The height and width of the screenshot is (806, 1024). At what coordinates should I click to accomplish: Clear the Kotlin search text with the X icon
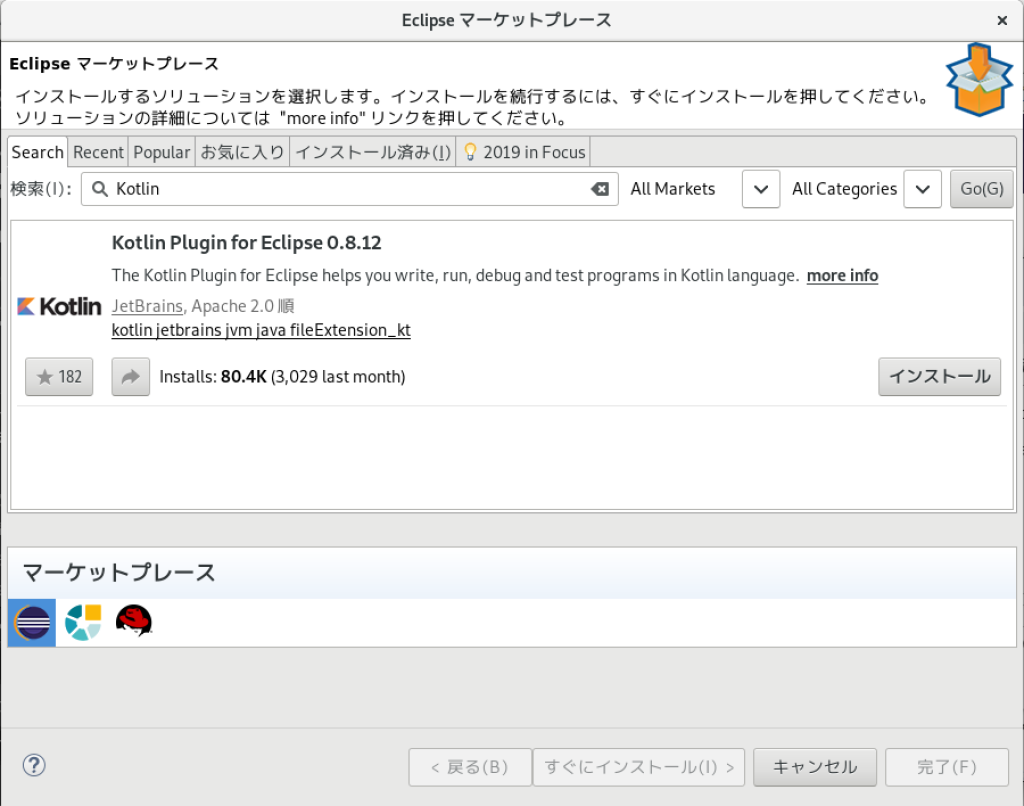[x=600, y=189]
